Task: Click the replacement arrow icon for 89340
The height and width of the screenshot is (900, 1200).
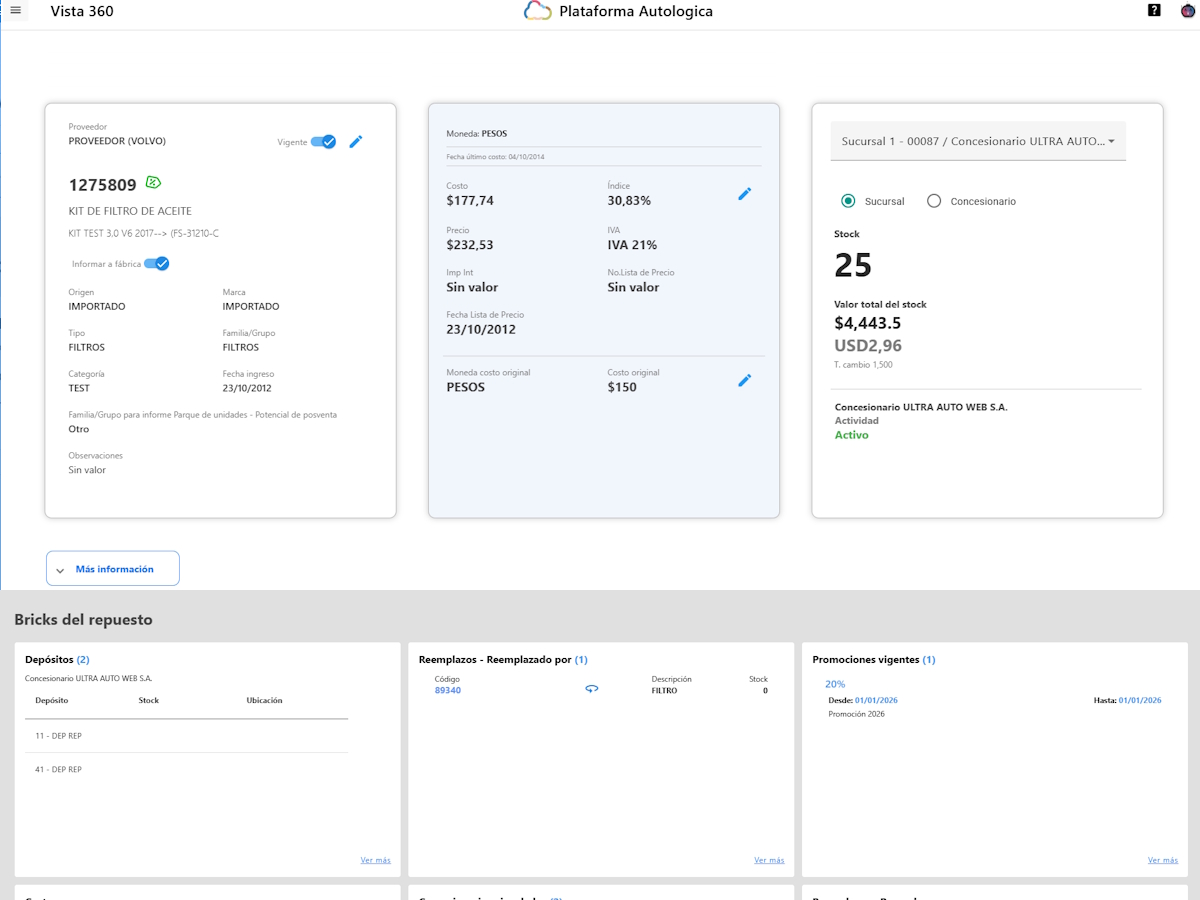Action: [592, 689]
